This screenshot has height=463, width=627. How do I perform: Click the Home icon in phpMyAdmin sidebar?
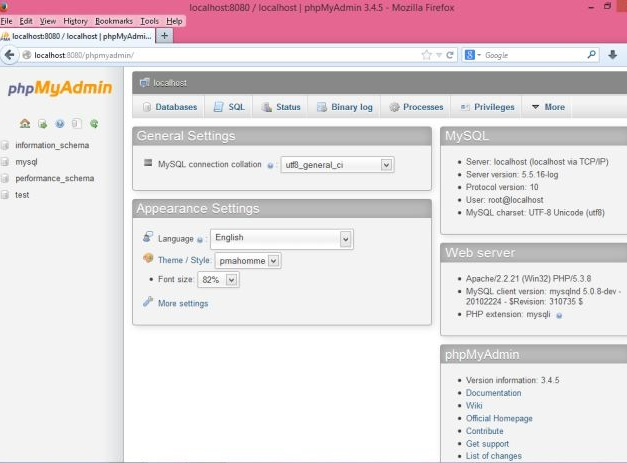(25, 124)
